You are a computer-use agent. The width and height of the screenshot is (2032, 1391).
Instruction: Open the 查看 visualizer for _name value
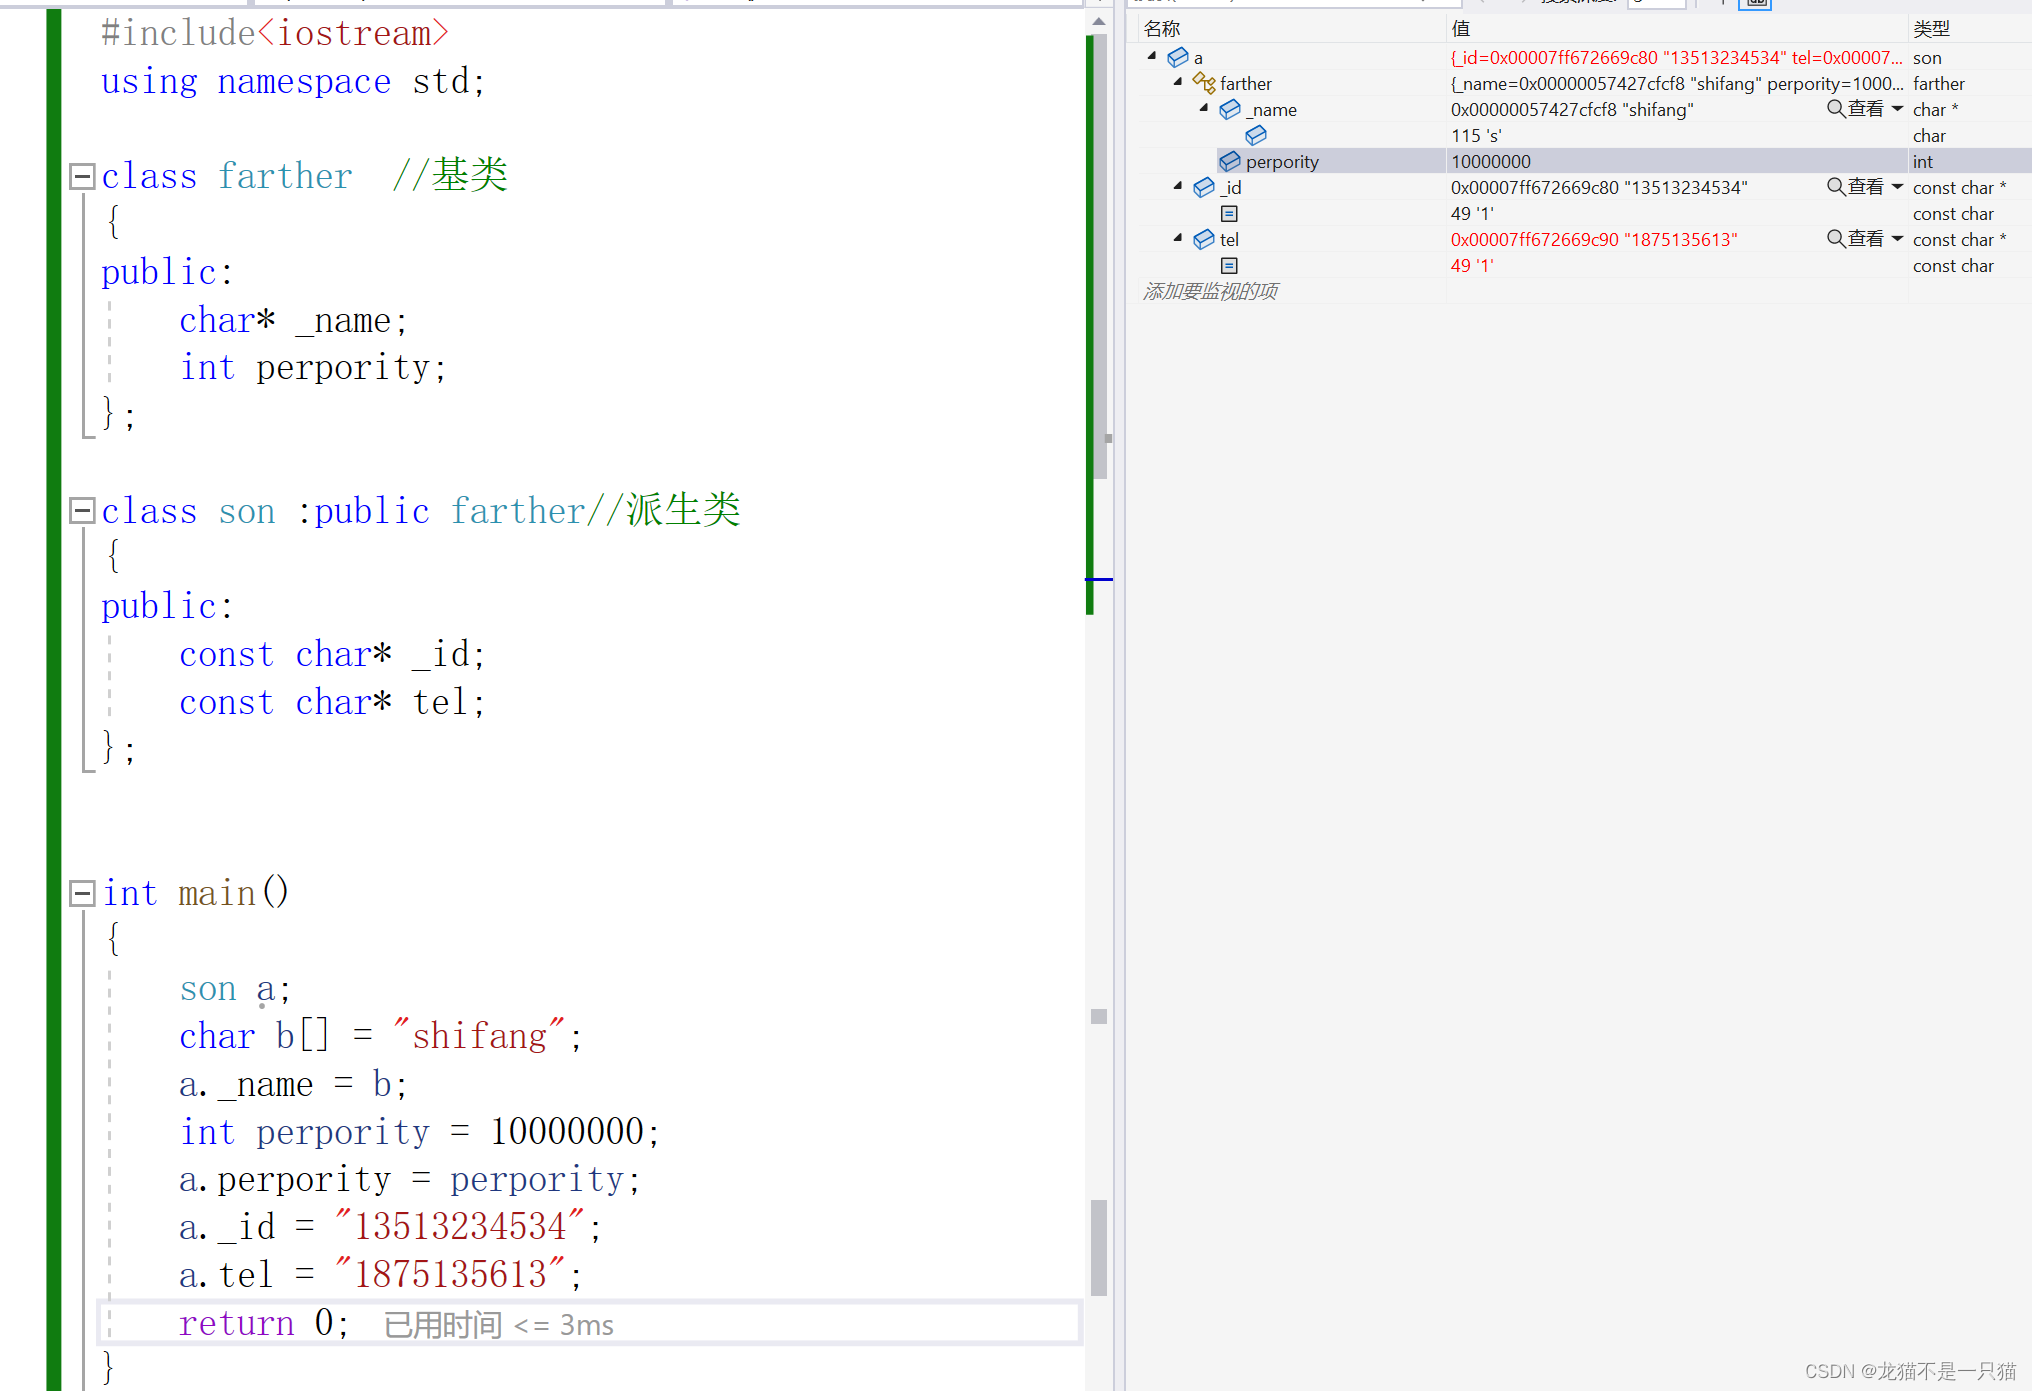pyautogui.click(x=1855, y=109)
